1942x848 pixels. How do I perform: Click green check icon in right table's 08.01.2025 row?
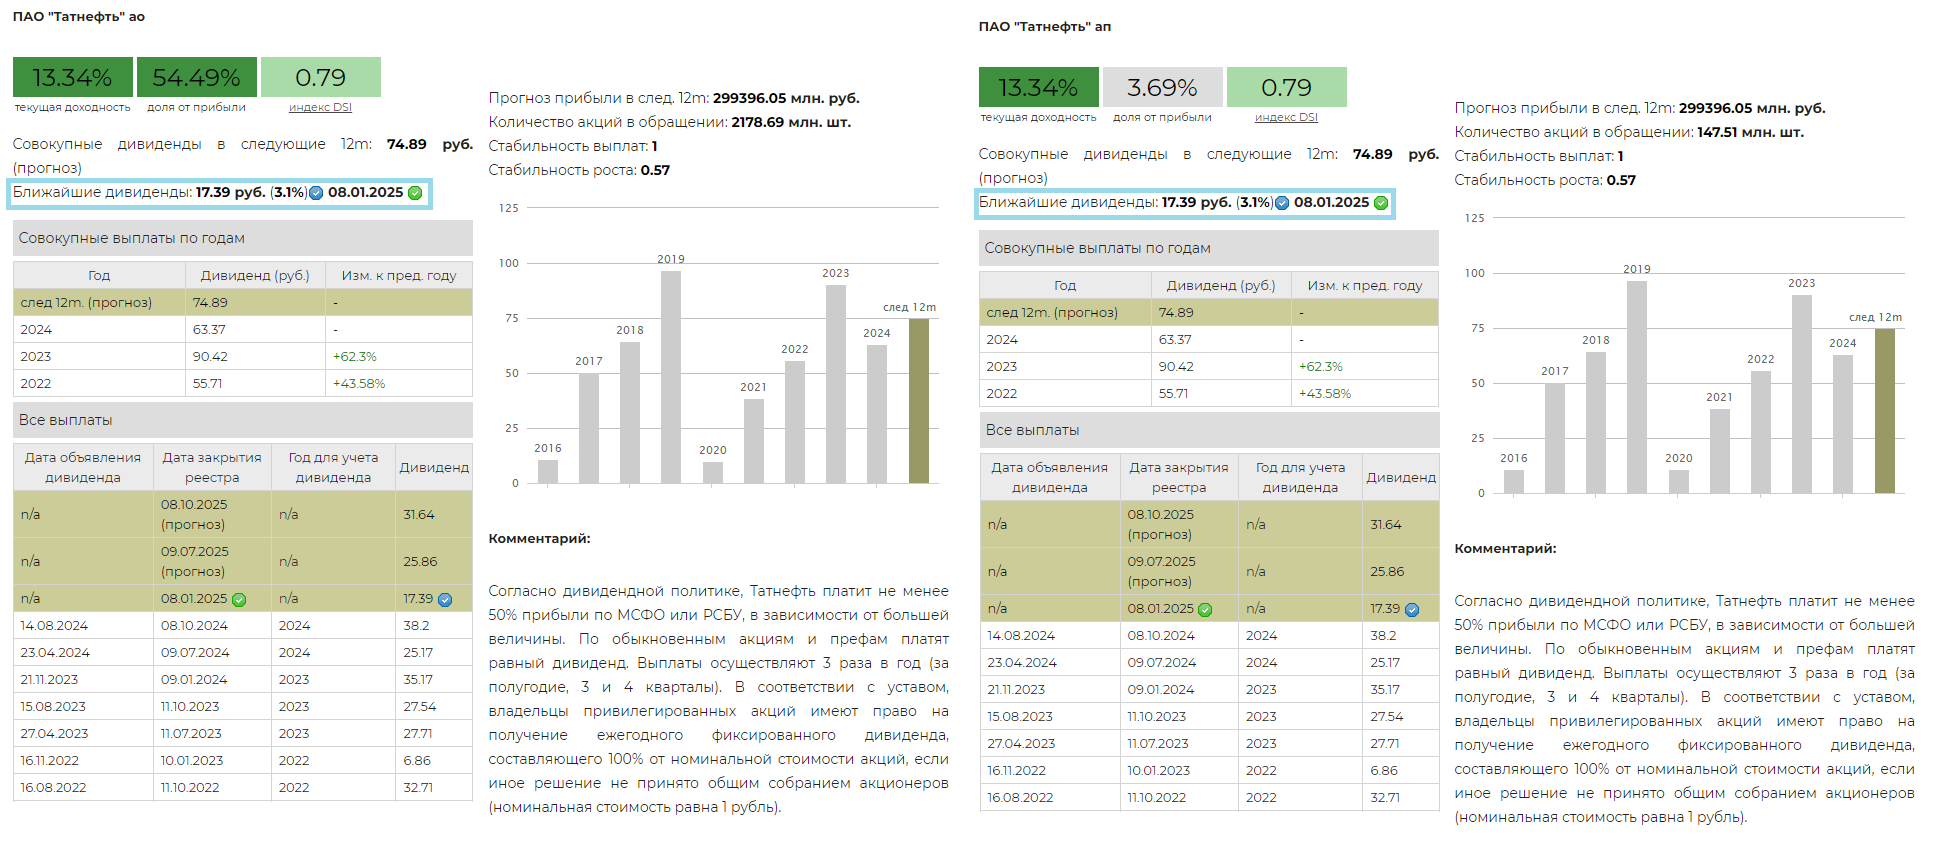pos(1205,610)
